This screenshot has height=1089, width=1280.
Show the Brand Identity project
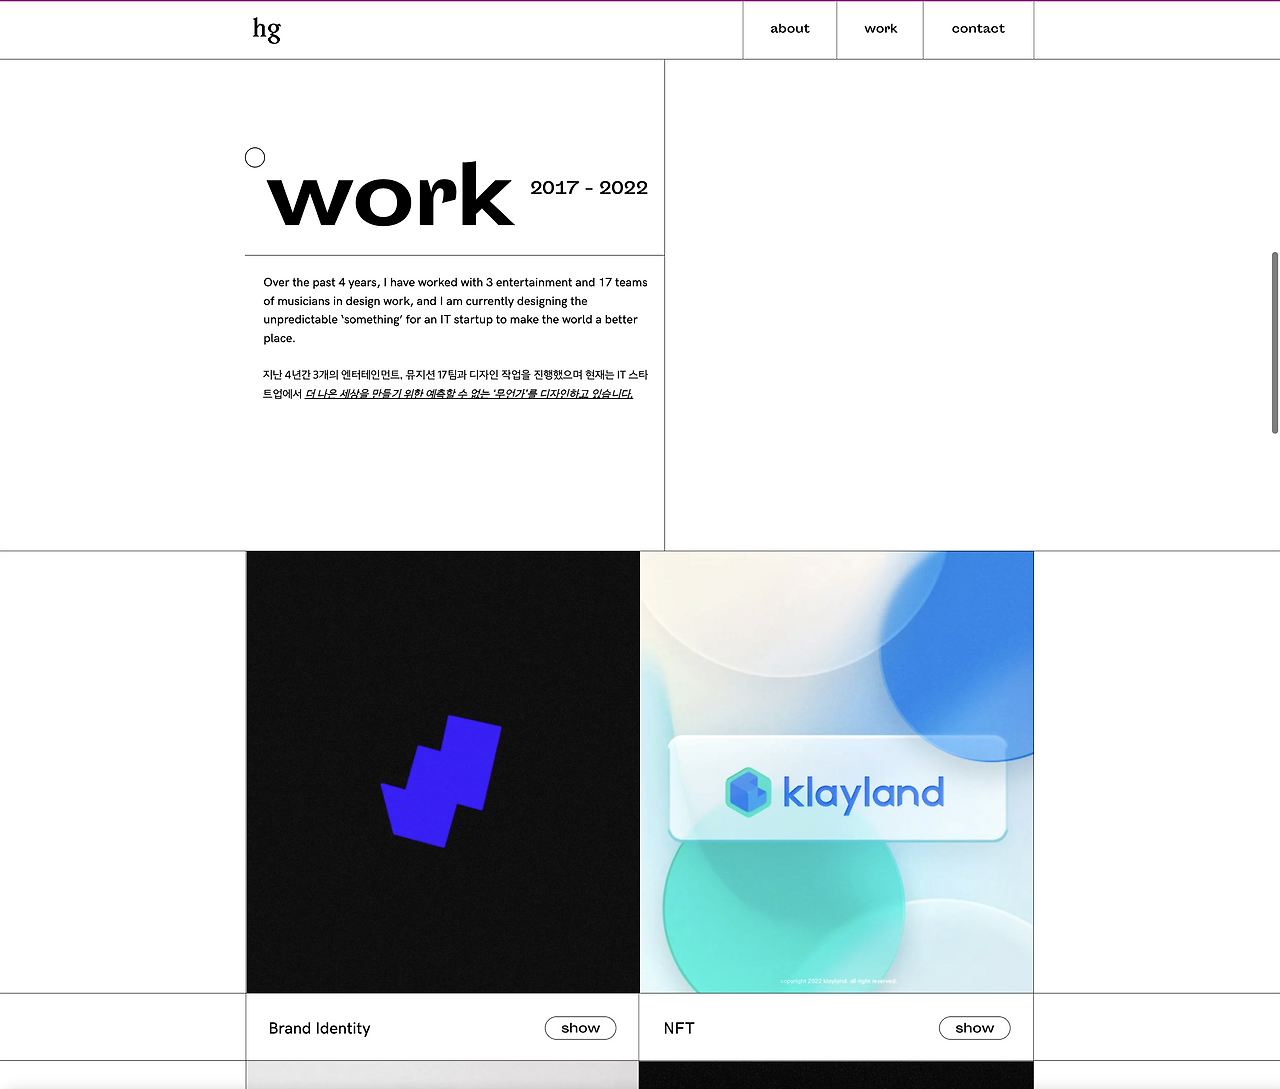coord(580,1028)
